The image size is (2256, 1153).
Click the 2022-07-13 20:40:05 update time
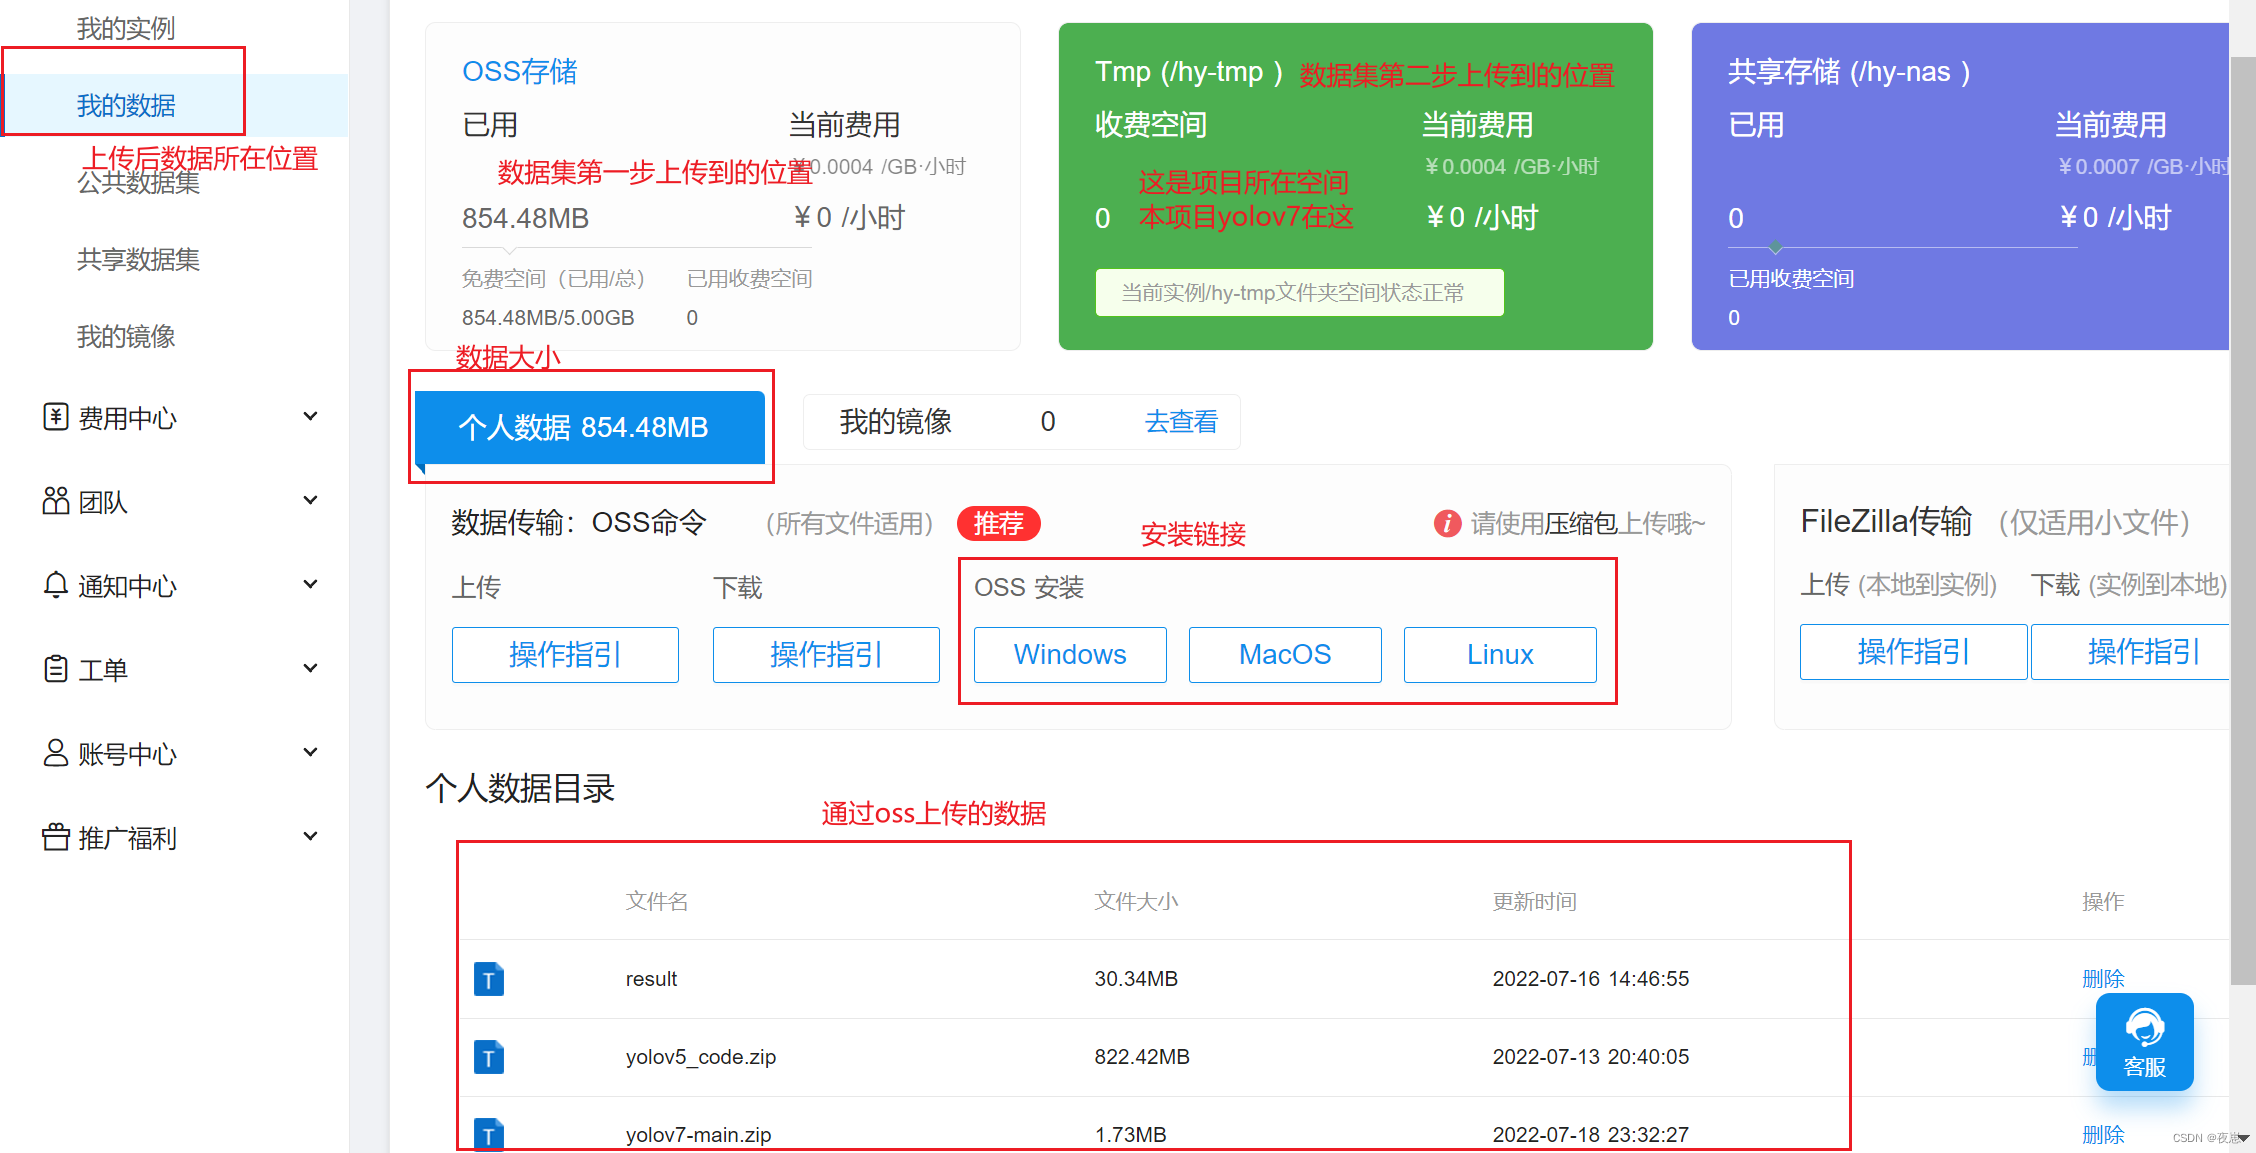pyautogui.click(x=1591, y=1057)
